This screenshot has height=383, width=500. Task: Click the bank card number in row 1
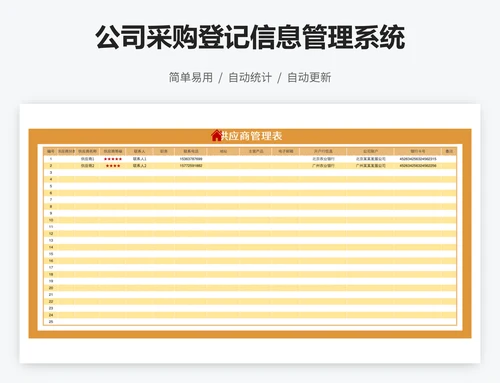(x=418, y=159)
